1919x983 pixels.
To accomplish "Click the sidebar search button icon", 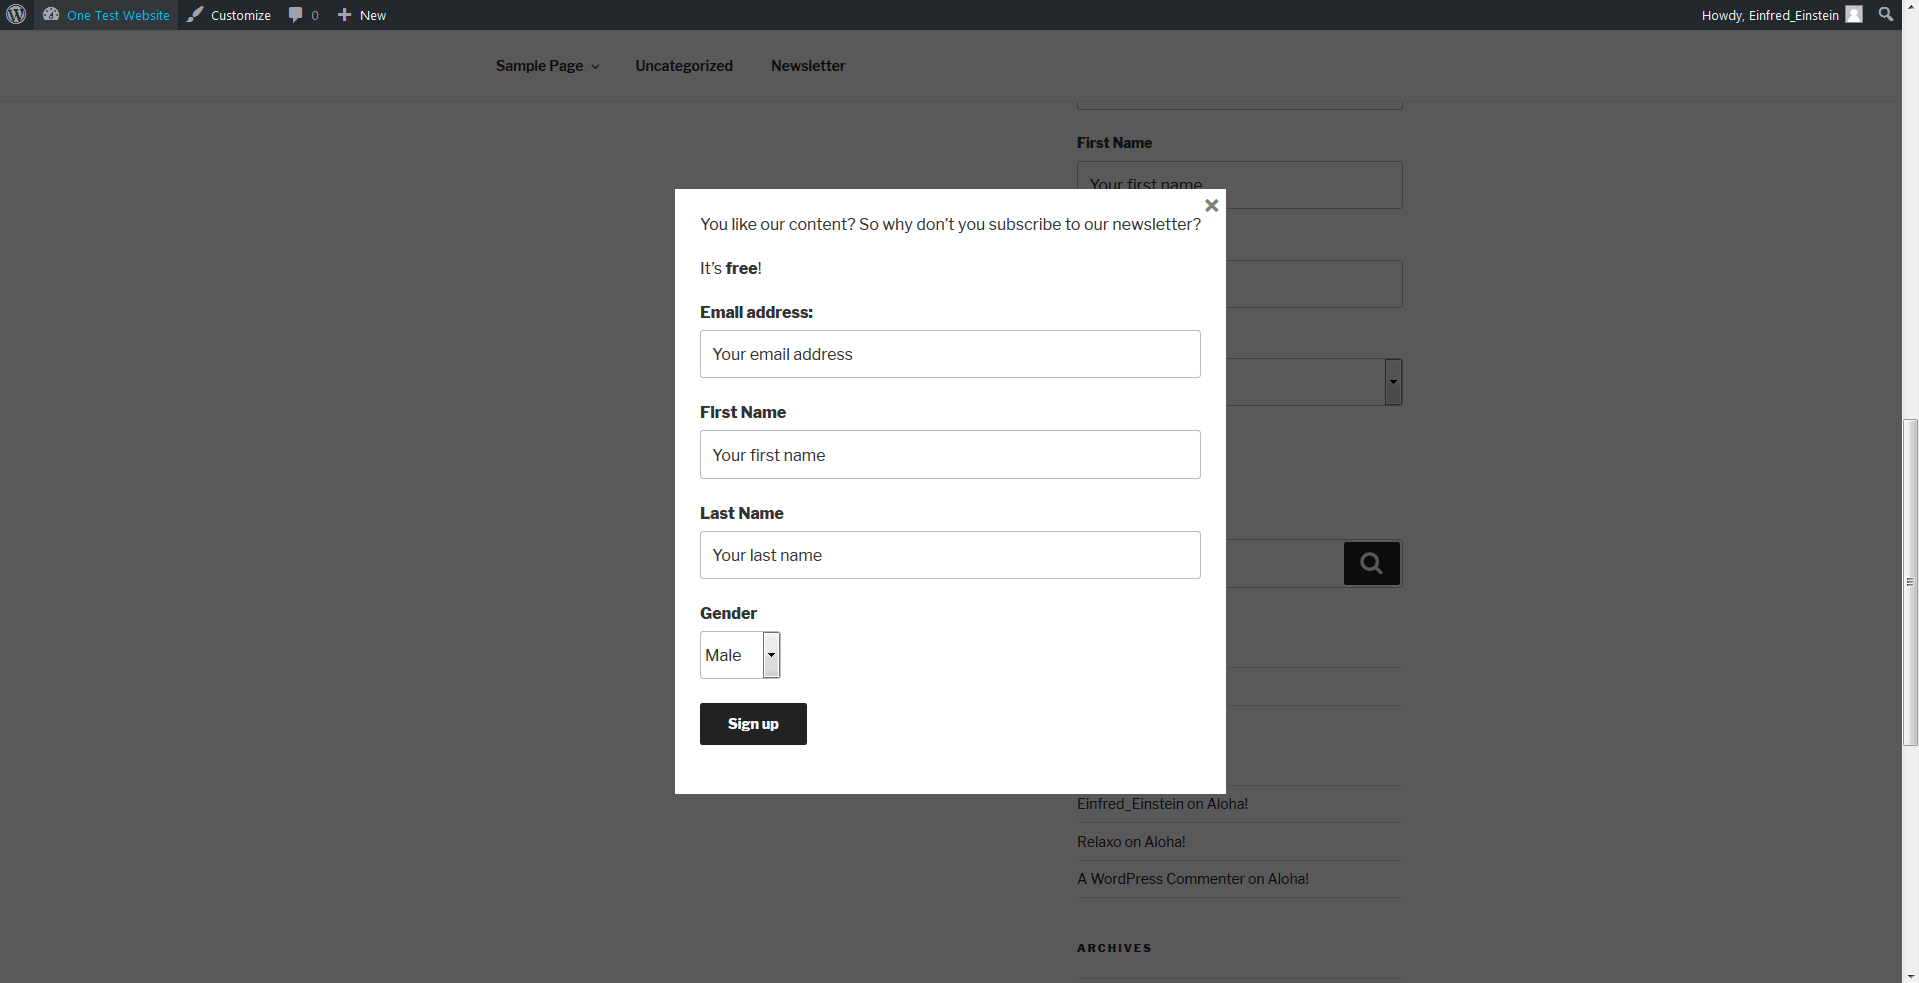I will point(1372,564).
